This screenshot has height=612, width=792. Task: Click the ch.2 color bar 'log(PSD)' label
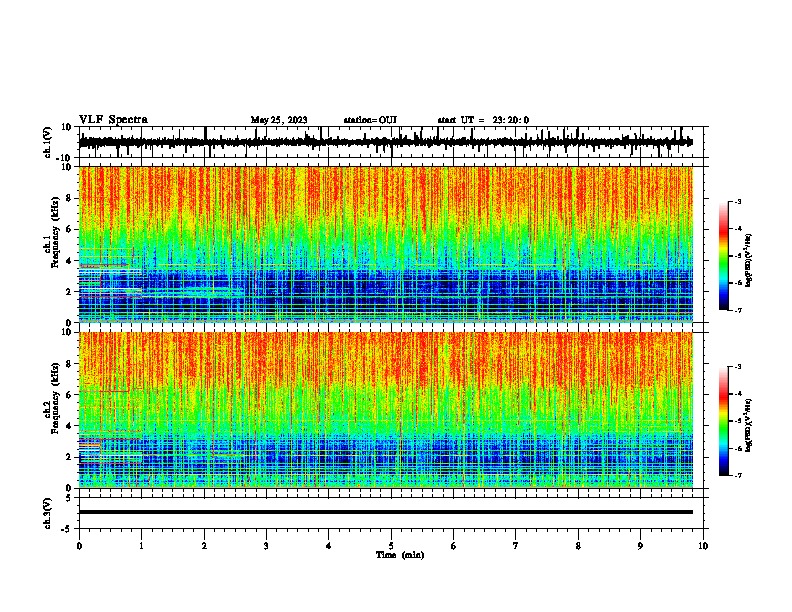(749, 426)
